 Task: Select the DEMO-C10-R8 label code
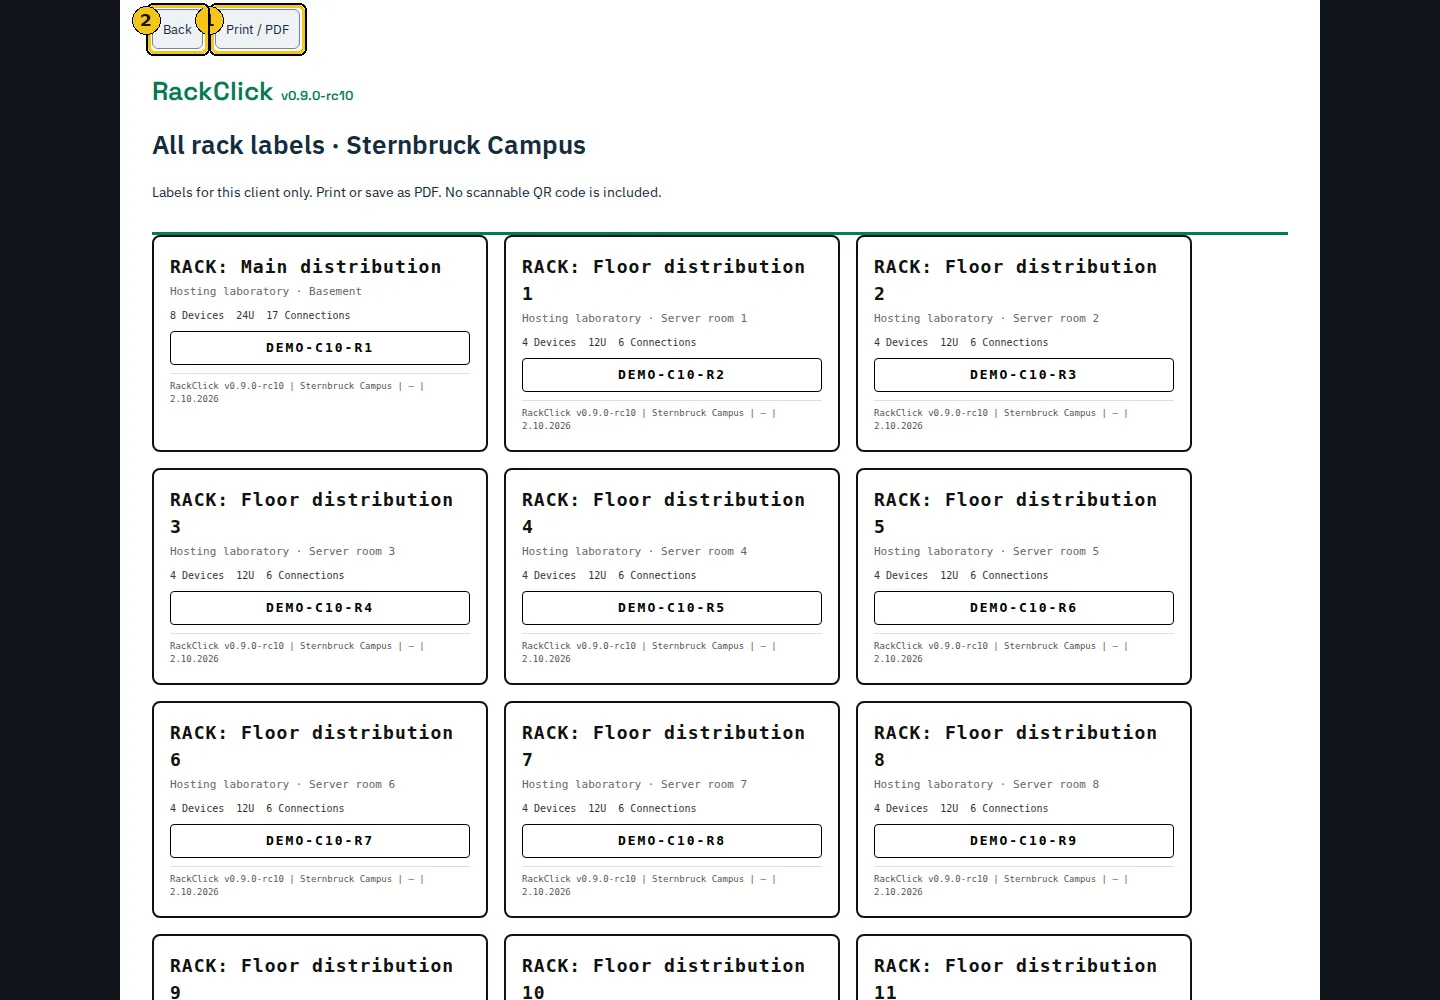click(672, 841)
